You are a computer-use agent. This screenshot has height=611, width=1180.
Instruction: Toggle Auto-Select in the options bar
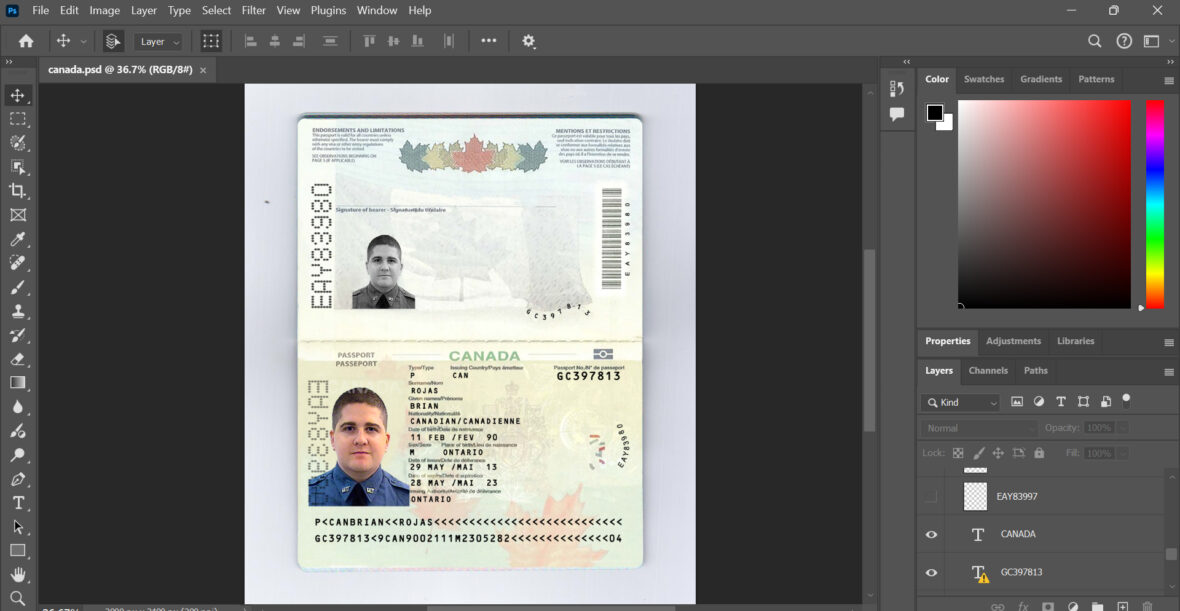113,41
